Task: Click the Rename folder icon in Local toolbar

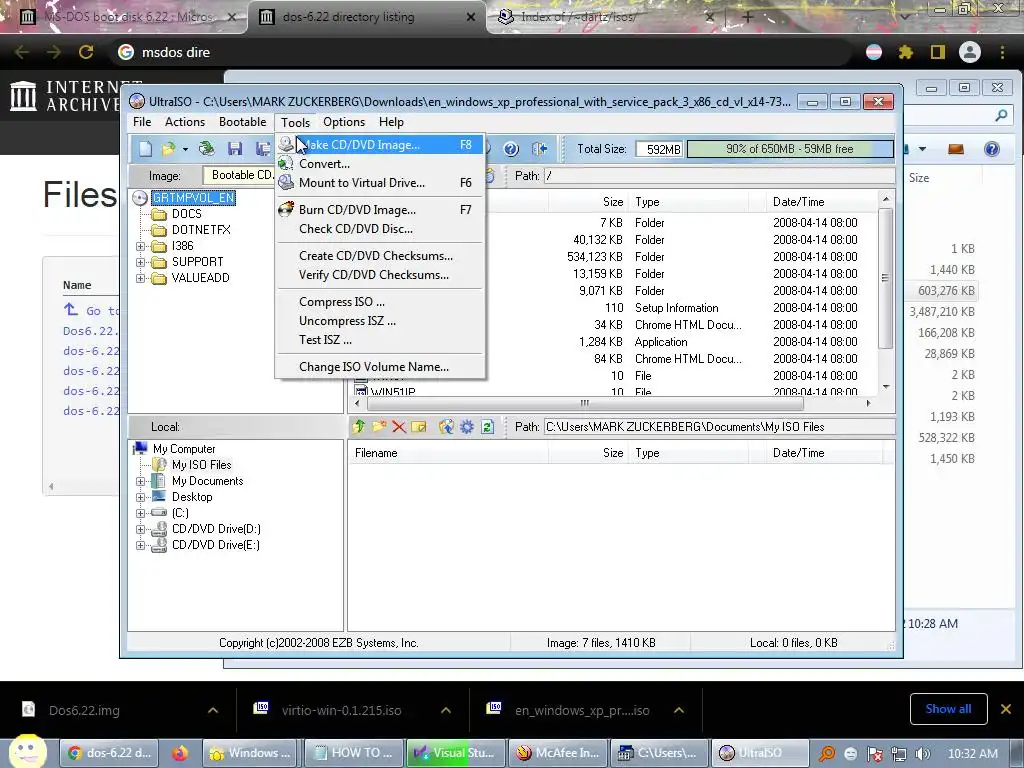Action: (x=419, y=427)
